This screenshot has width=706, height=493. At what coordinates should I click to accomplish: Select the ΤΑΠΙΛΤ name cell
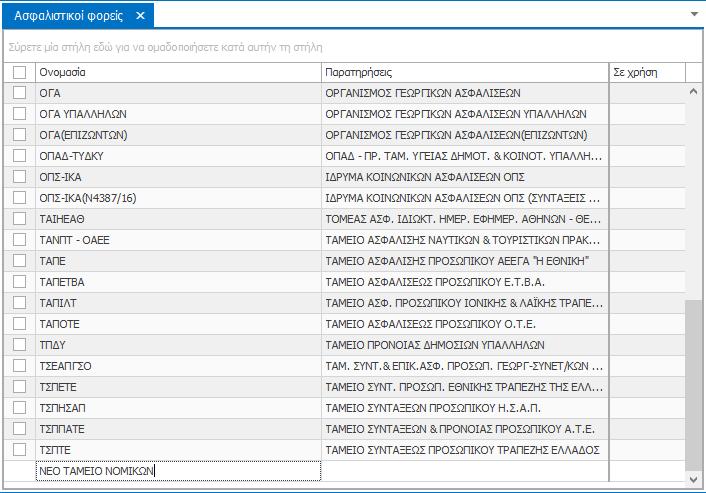(x=178, y=303)
